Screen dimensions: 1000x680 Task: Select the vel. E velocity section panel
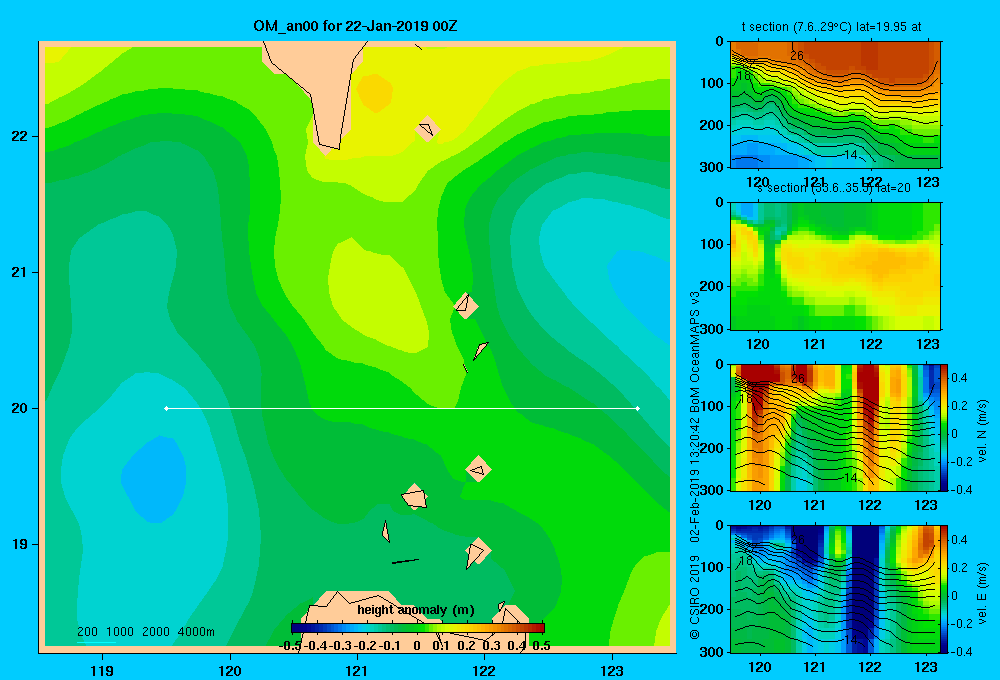835,589
